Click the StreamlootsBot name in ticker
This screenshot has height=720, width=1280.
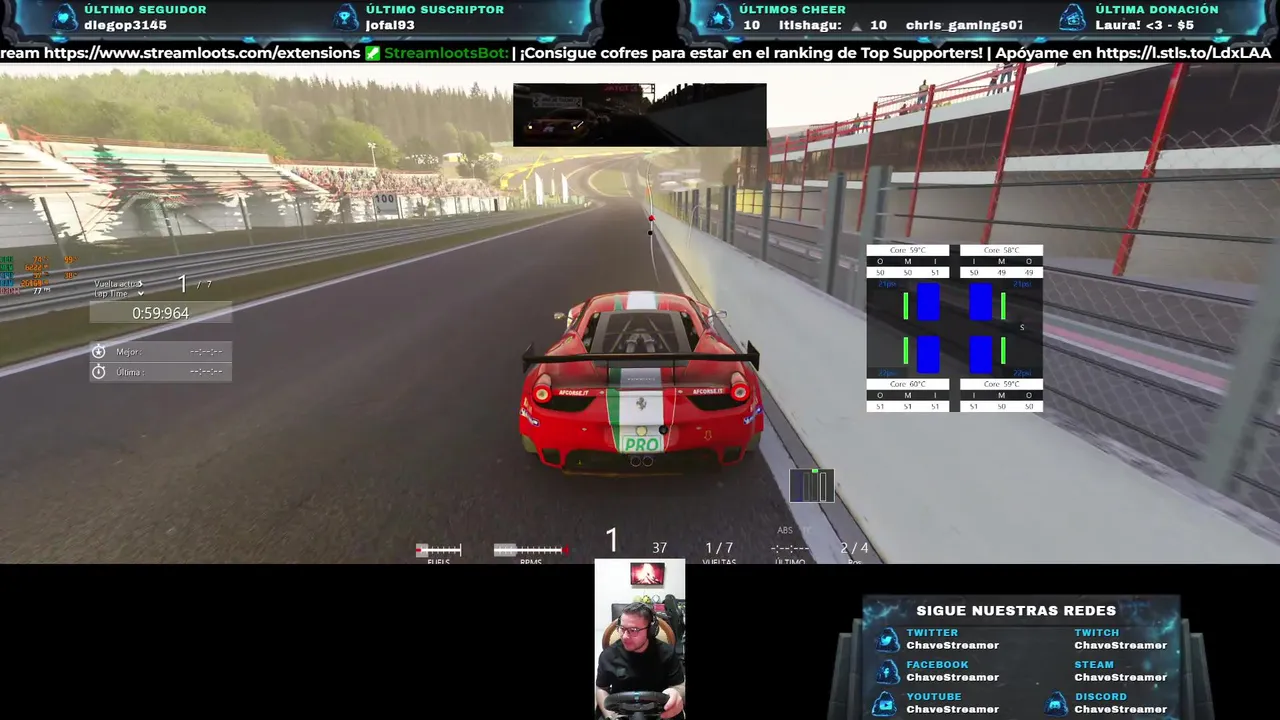click(x=447, y=53)
